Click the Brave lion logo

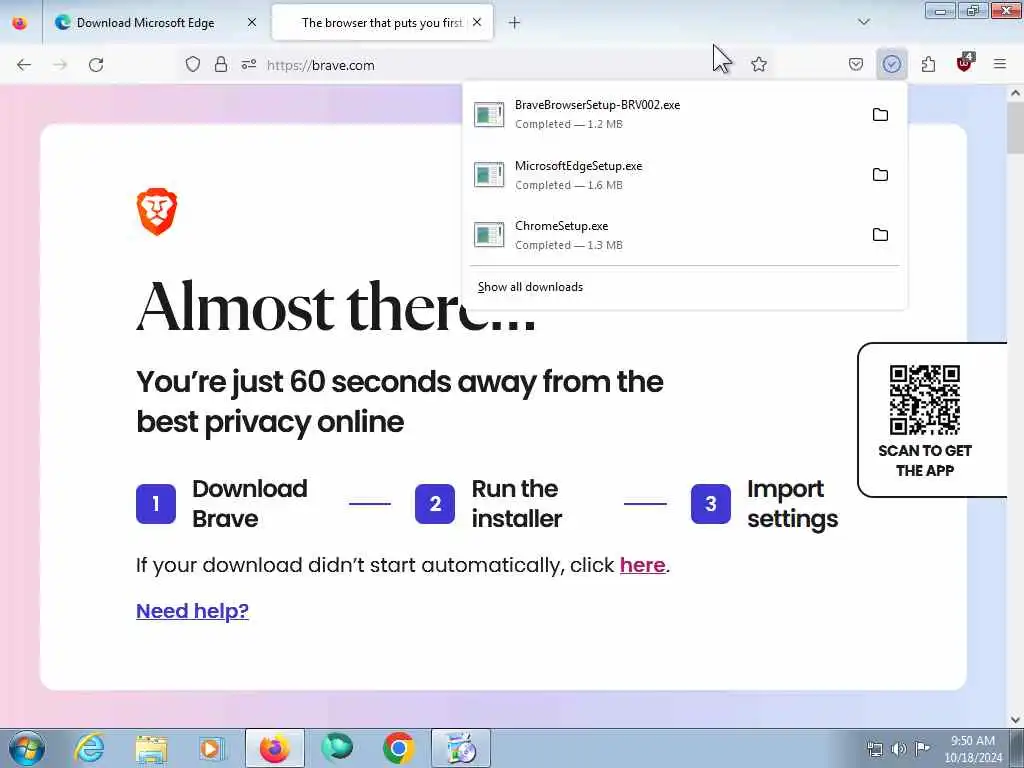click(x=157, y=212)
